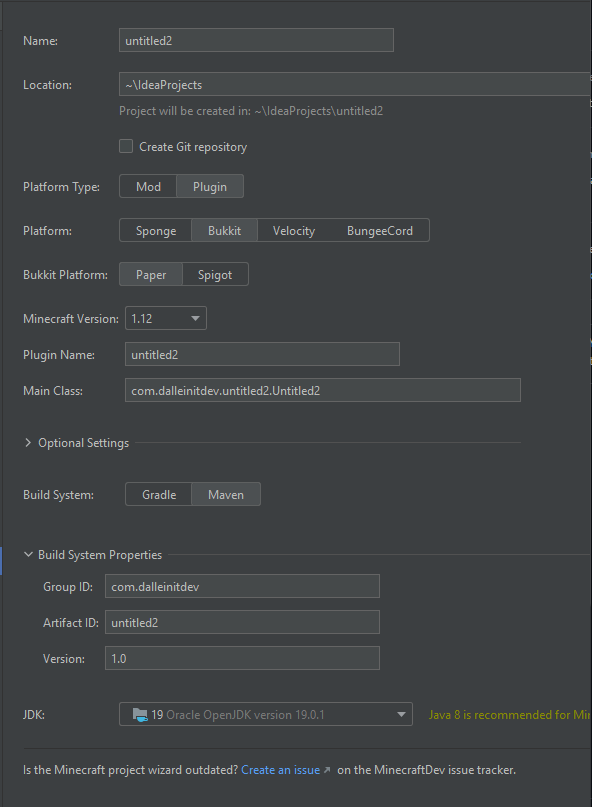Collapse Build System Properties section

click(28, 554)
